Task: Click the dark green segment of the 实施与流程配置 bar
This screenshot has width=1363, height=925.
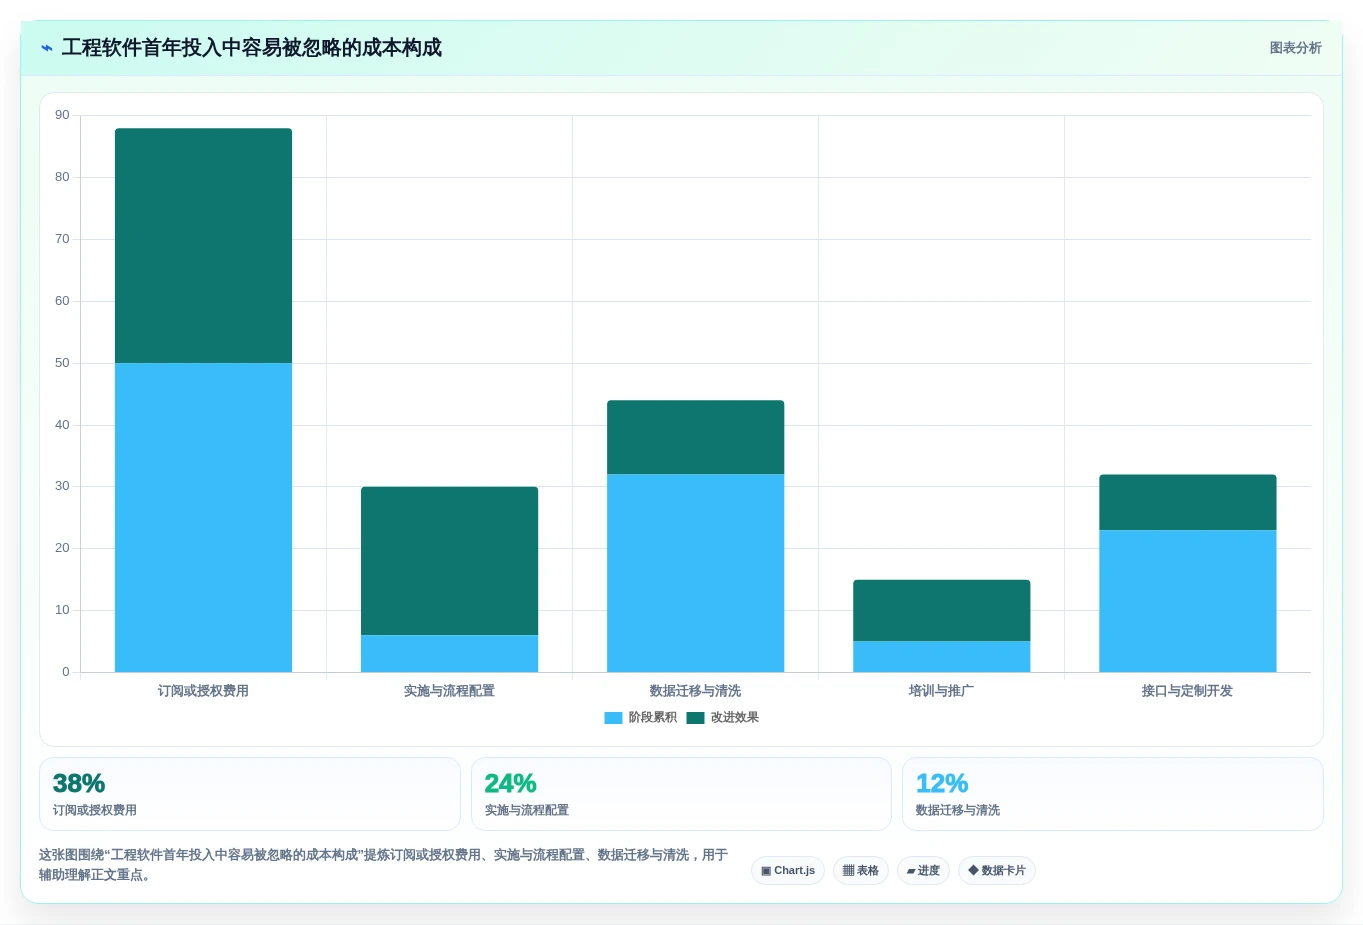Action: 449,561
